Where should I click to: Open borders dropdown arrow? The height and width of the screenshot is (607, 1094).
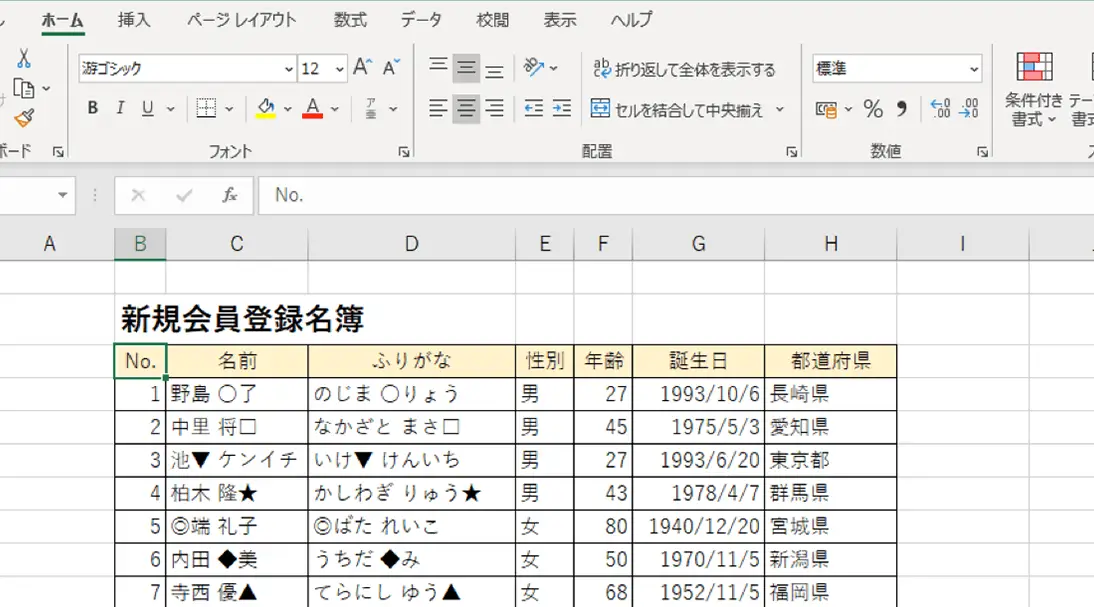[229, 109]
